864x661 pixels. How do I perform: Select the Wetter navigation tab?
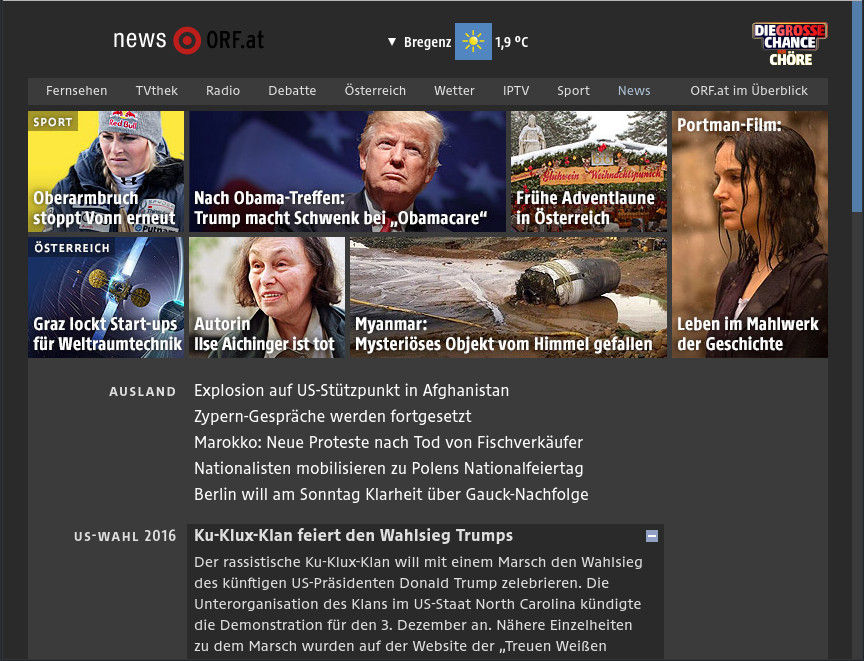pos(454,91)
